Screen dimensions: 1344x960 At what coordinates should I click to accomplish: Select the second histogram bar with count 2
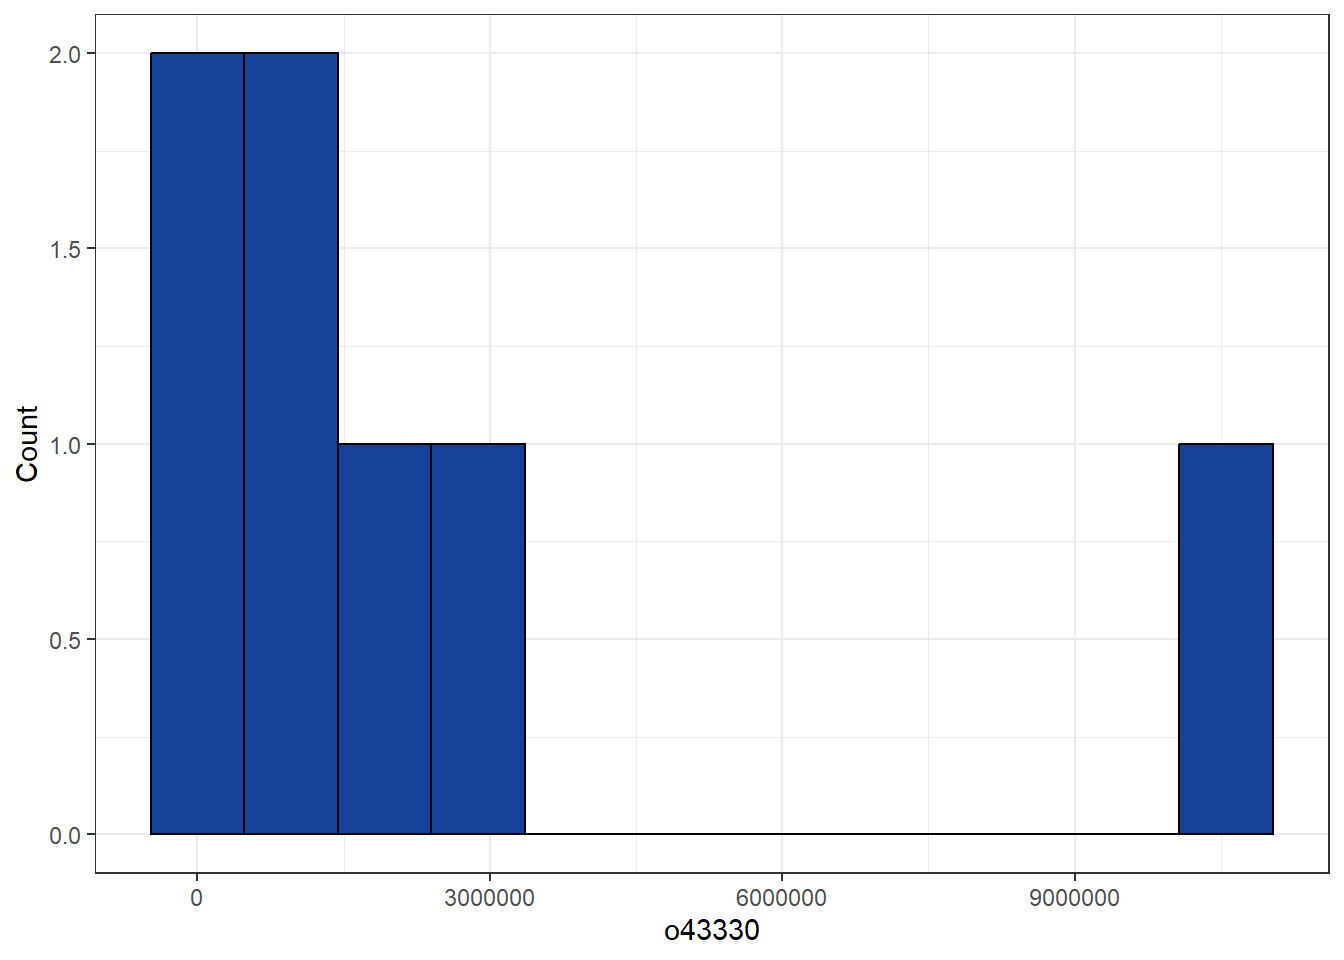point(291,443)
